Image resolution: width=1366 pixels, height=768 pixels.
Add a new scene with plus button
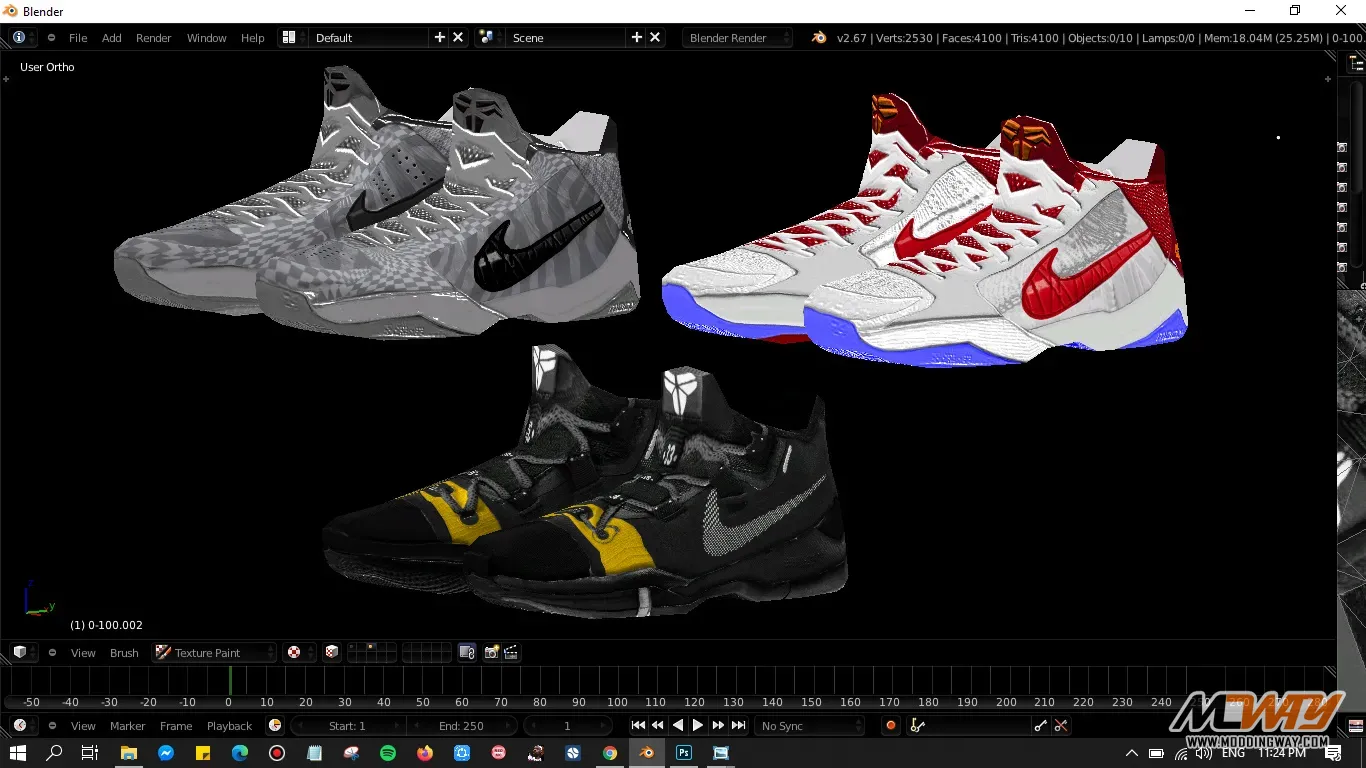(636, 38)
